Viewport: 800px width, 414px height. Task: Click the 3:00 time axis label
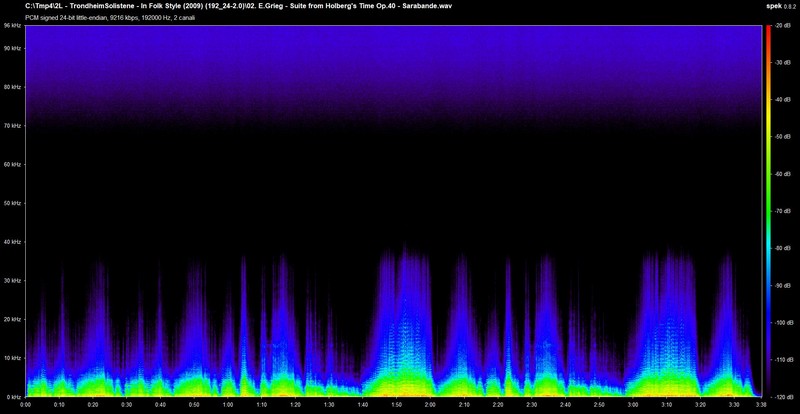tap(632, 404)
